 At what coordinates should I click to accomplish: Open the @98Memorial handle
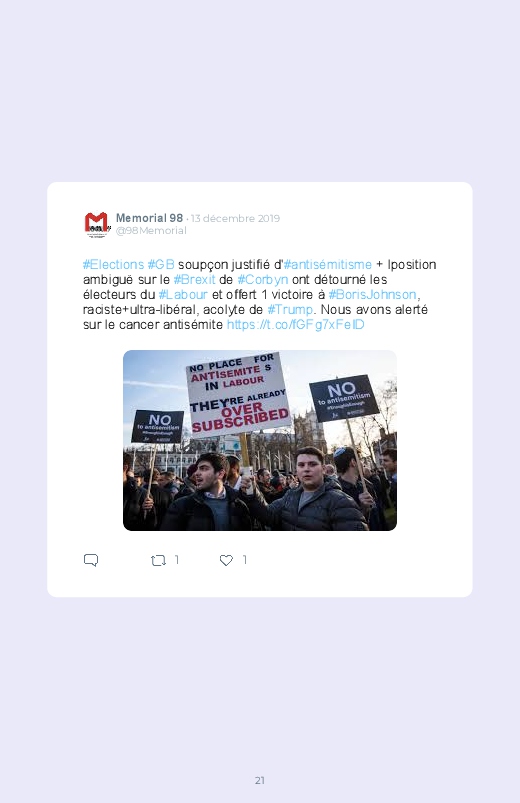(x=151, y=230)
